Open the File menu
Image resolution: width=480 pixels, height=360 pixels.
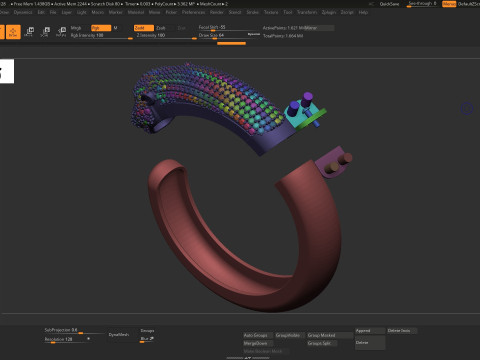click(53, 12)
